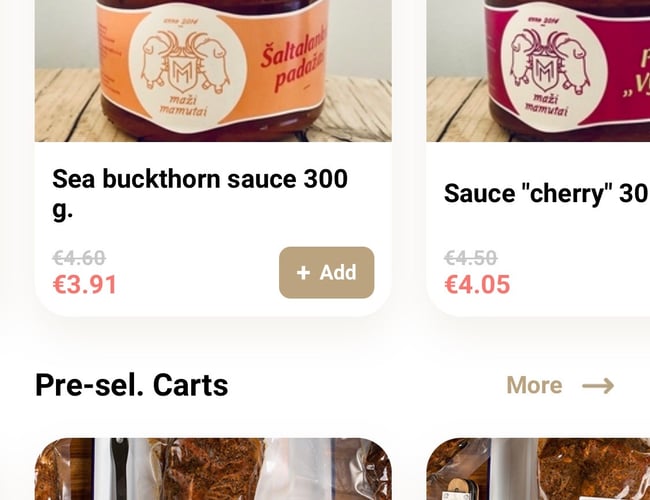Click the crossed-out €4.50 price
The height and width of the screenshot is (500, 650).
tap(470, 259)
